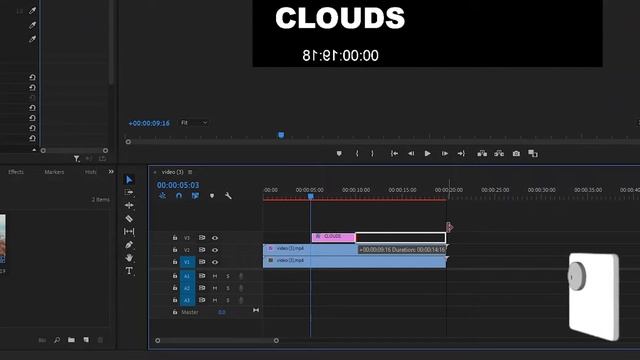This screenshot has width=640, height=360.
Task: Click the timeline zoom scrollbar
Action: (217, 340)
